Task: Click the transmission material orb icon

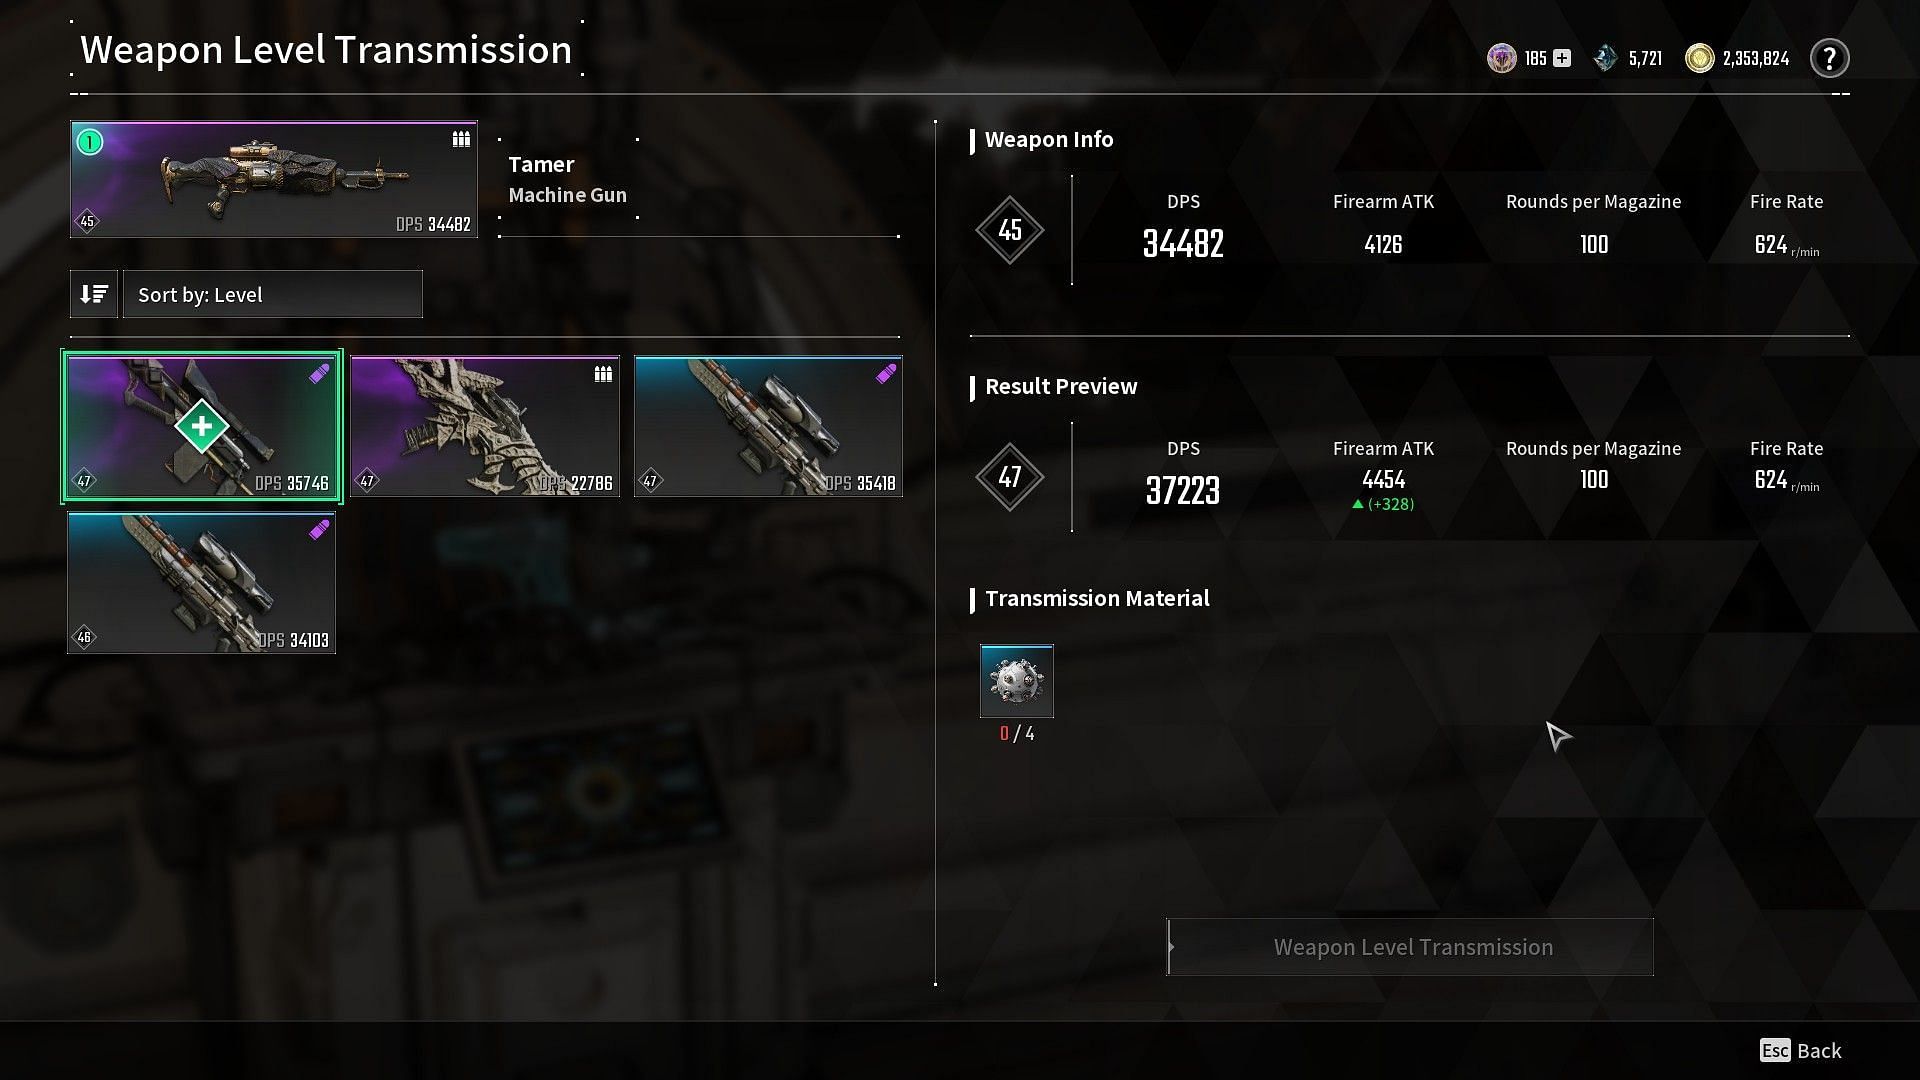Action: coord(1015,680)
